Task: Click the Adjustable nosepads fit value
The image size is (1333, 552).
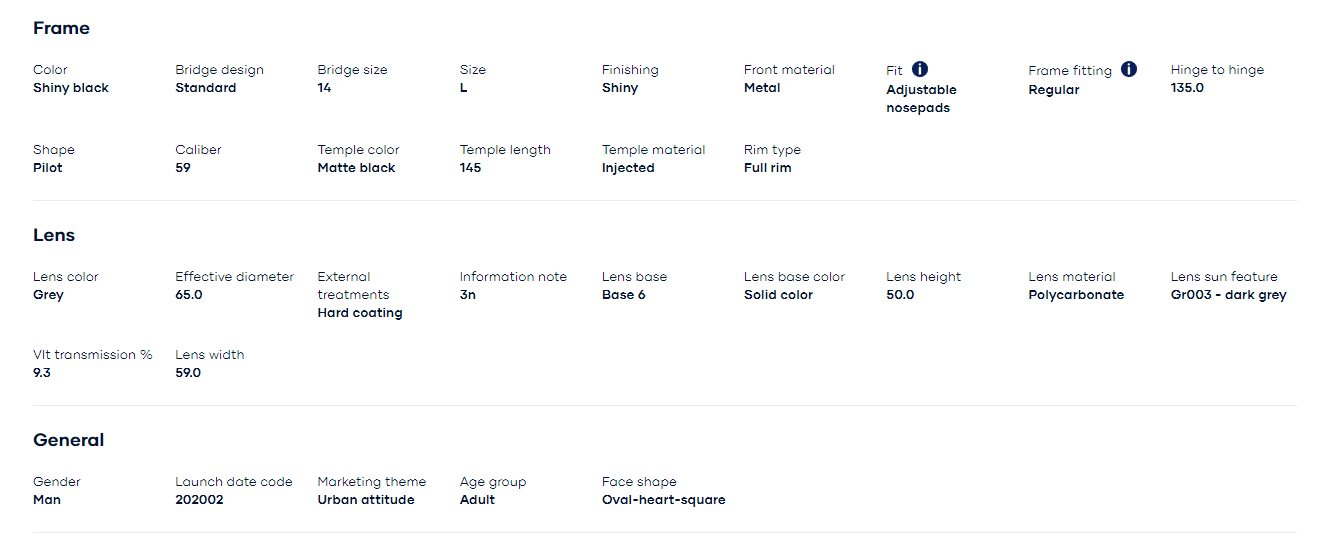Action: (x=921, y=99)
